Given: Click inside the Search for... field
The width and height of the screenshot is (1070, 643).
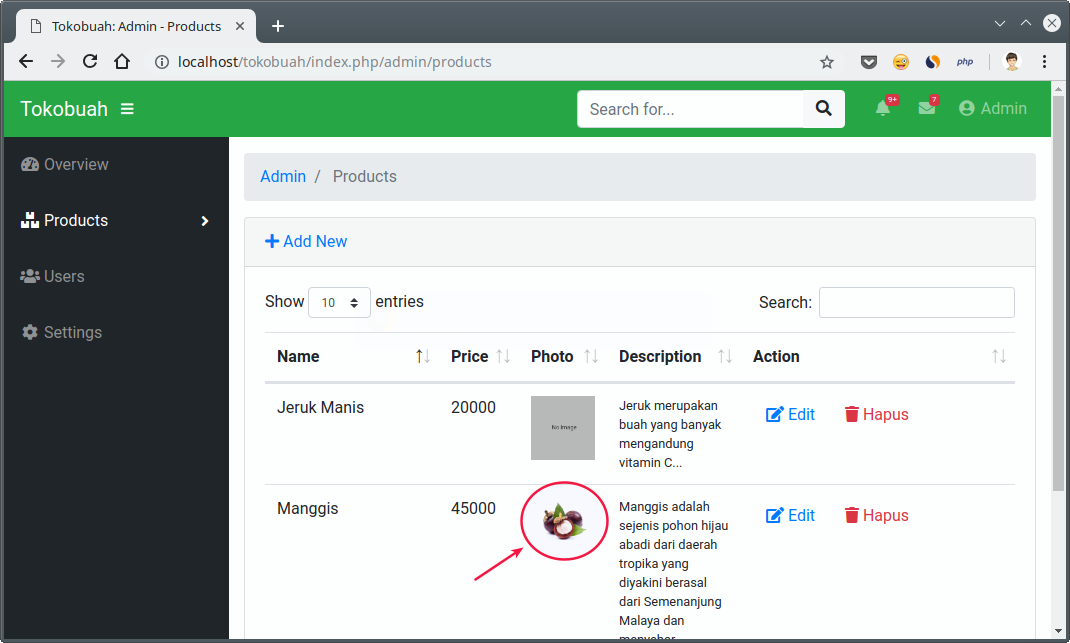Looking at the screenshot, I should [690, 109].
